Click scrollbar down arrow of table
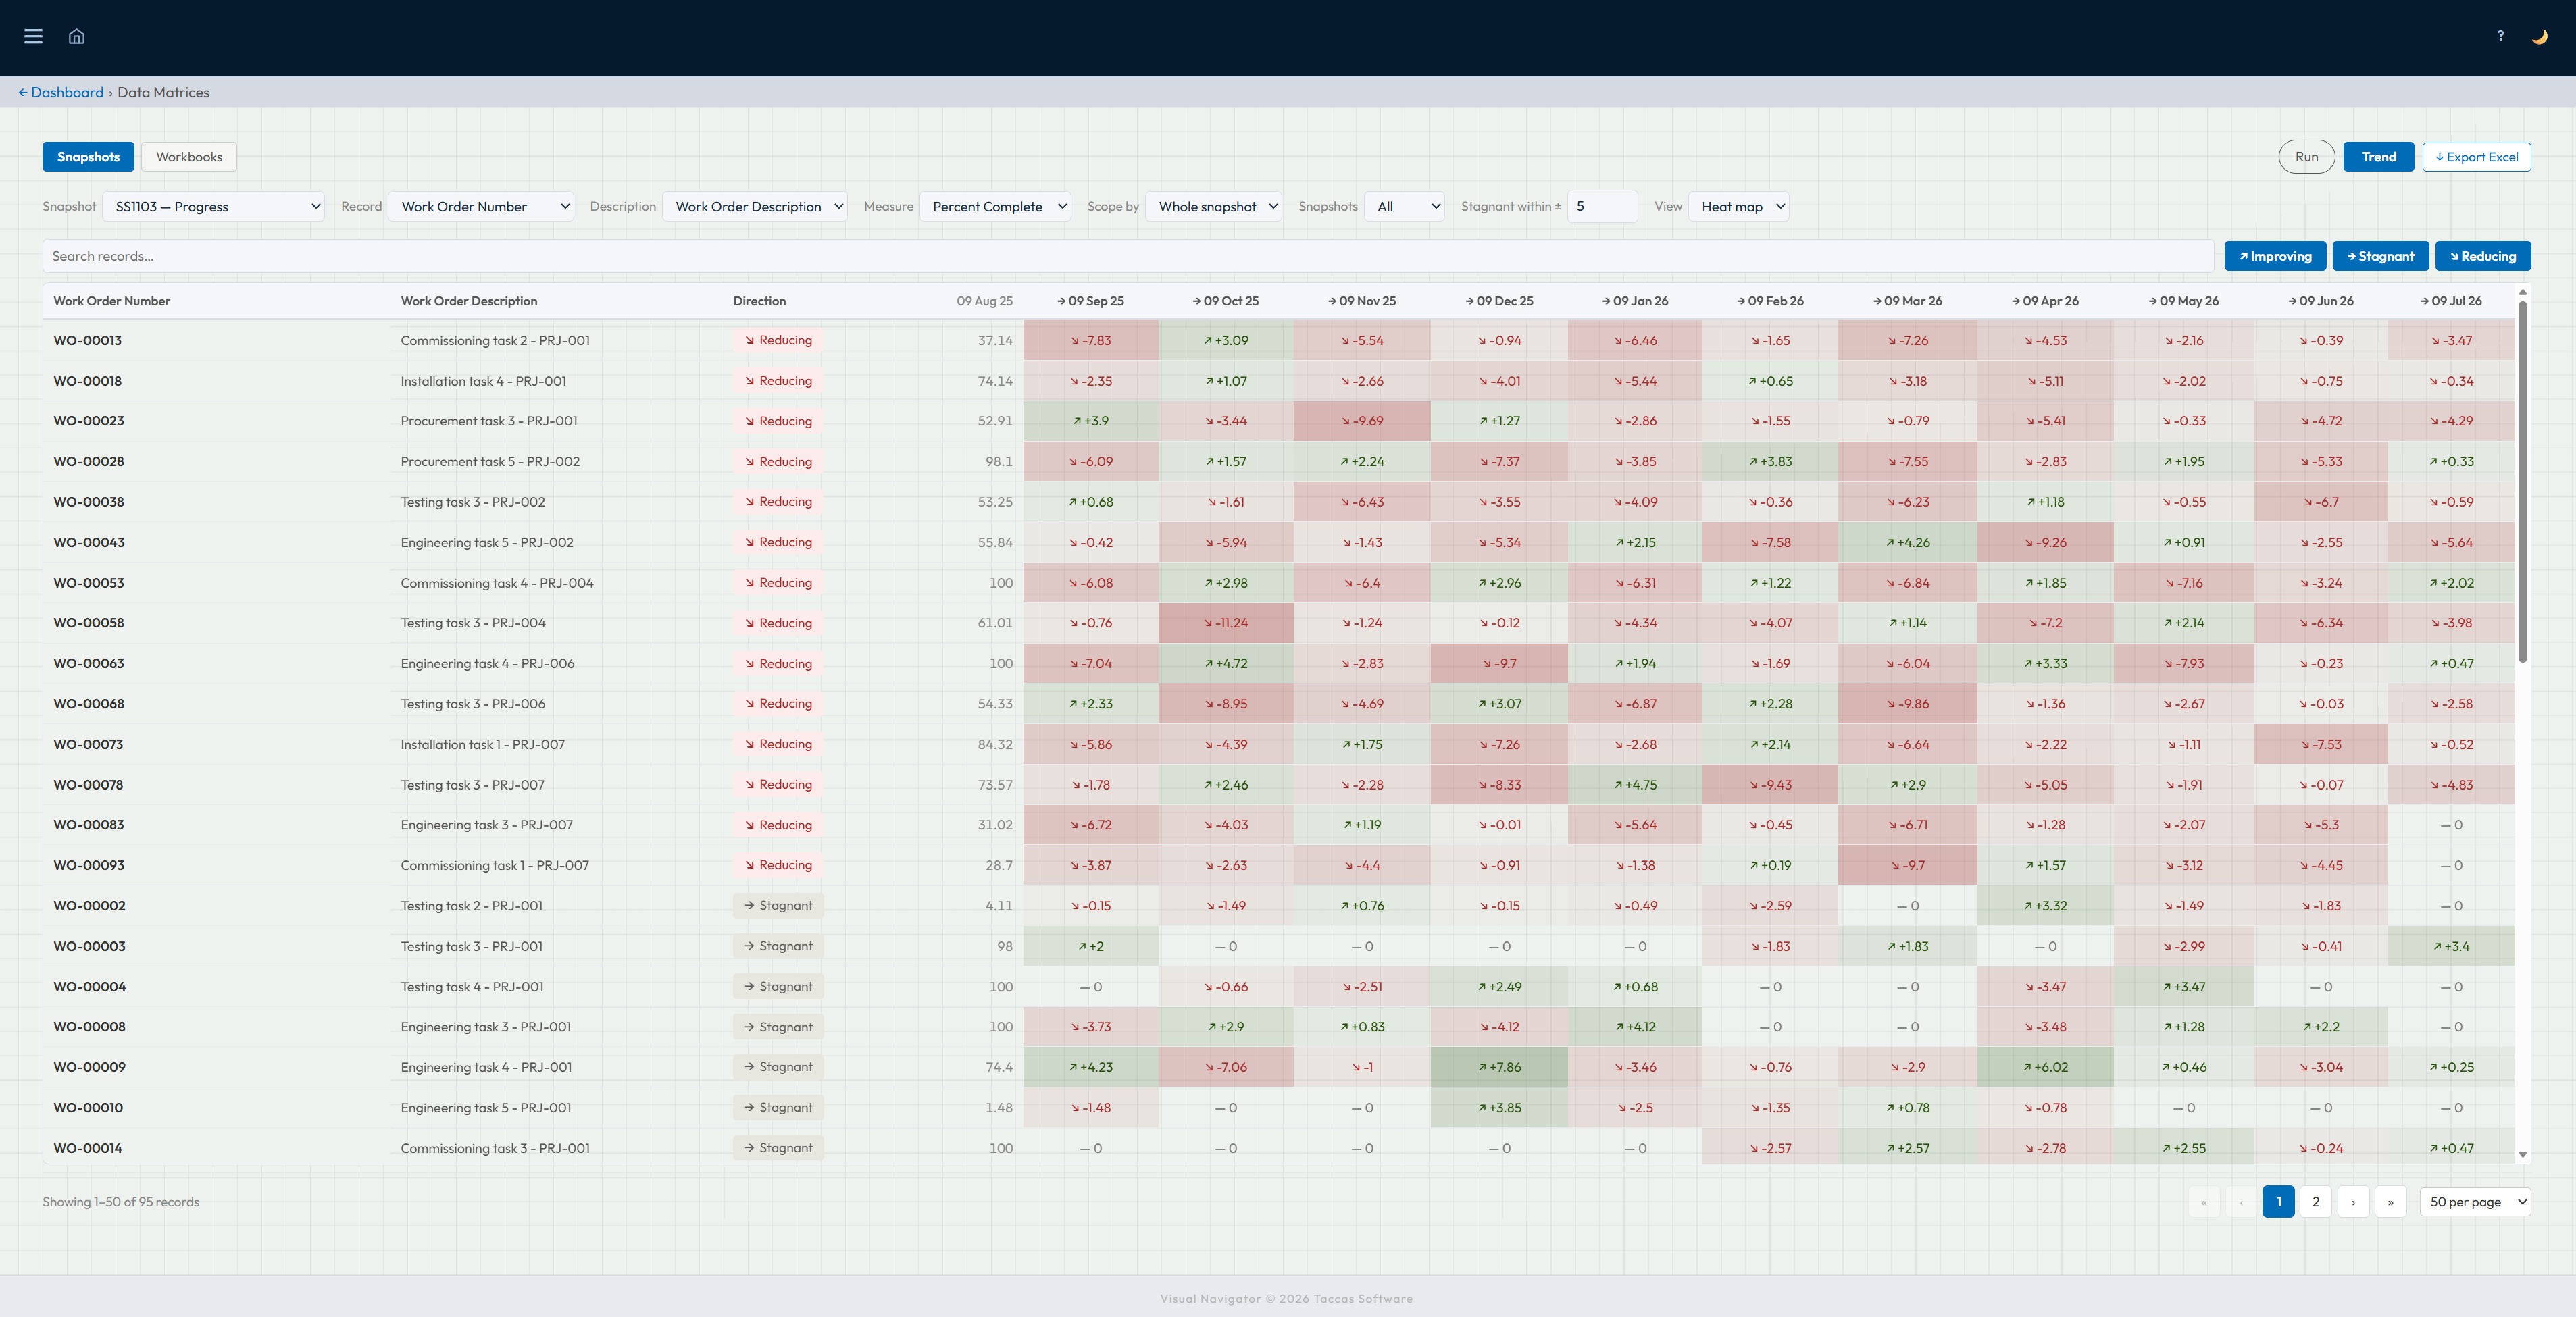The width and height of the screenshot is (2576, 1317). [2522, 1154]
